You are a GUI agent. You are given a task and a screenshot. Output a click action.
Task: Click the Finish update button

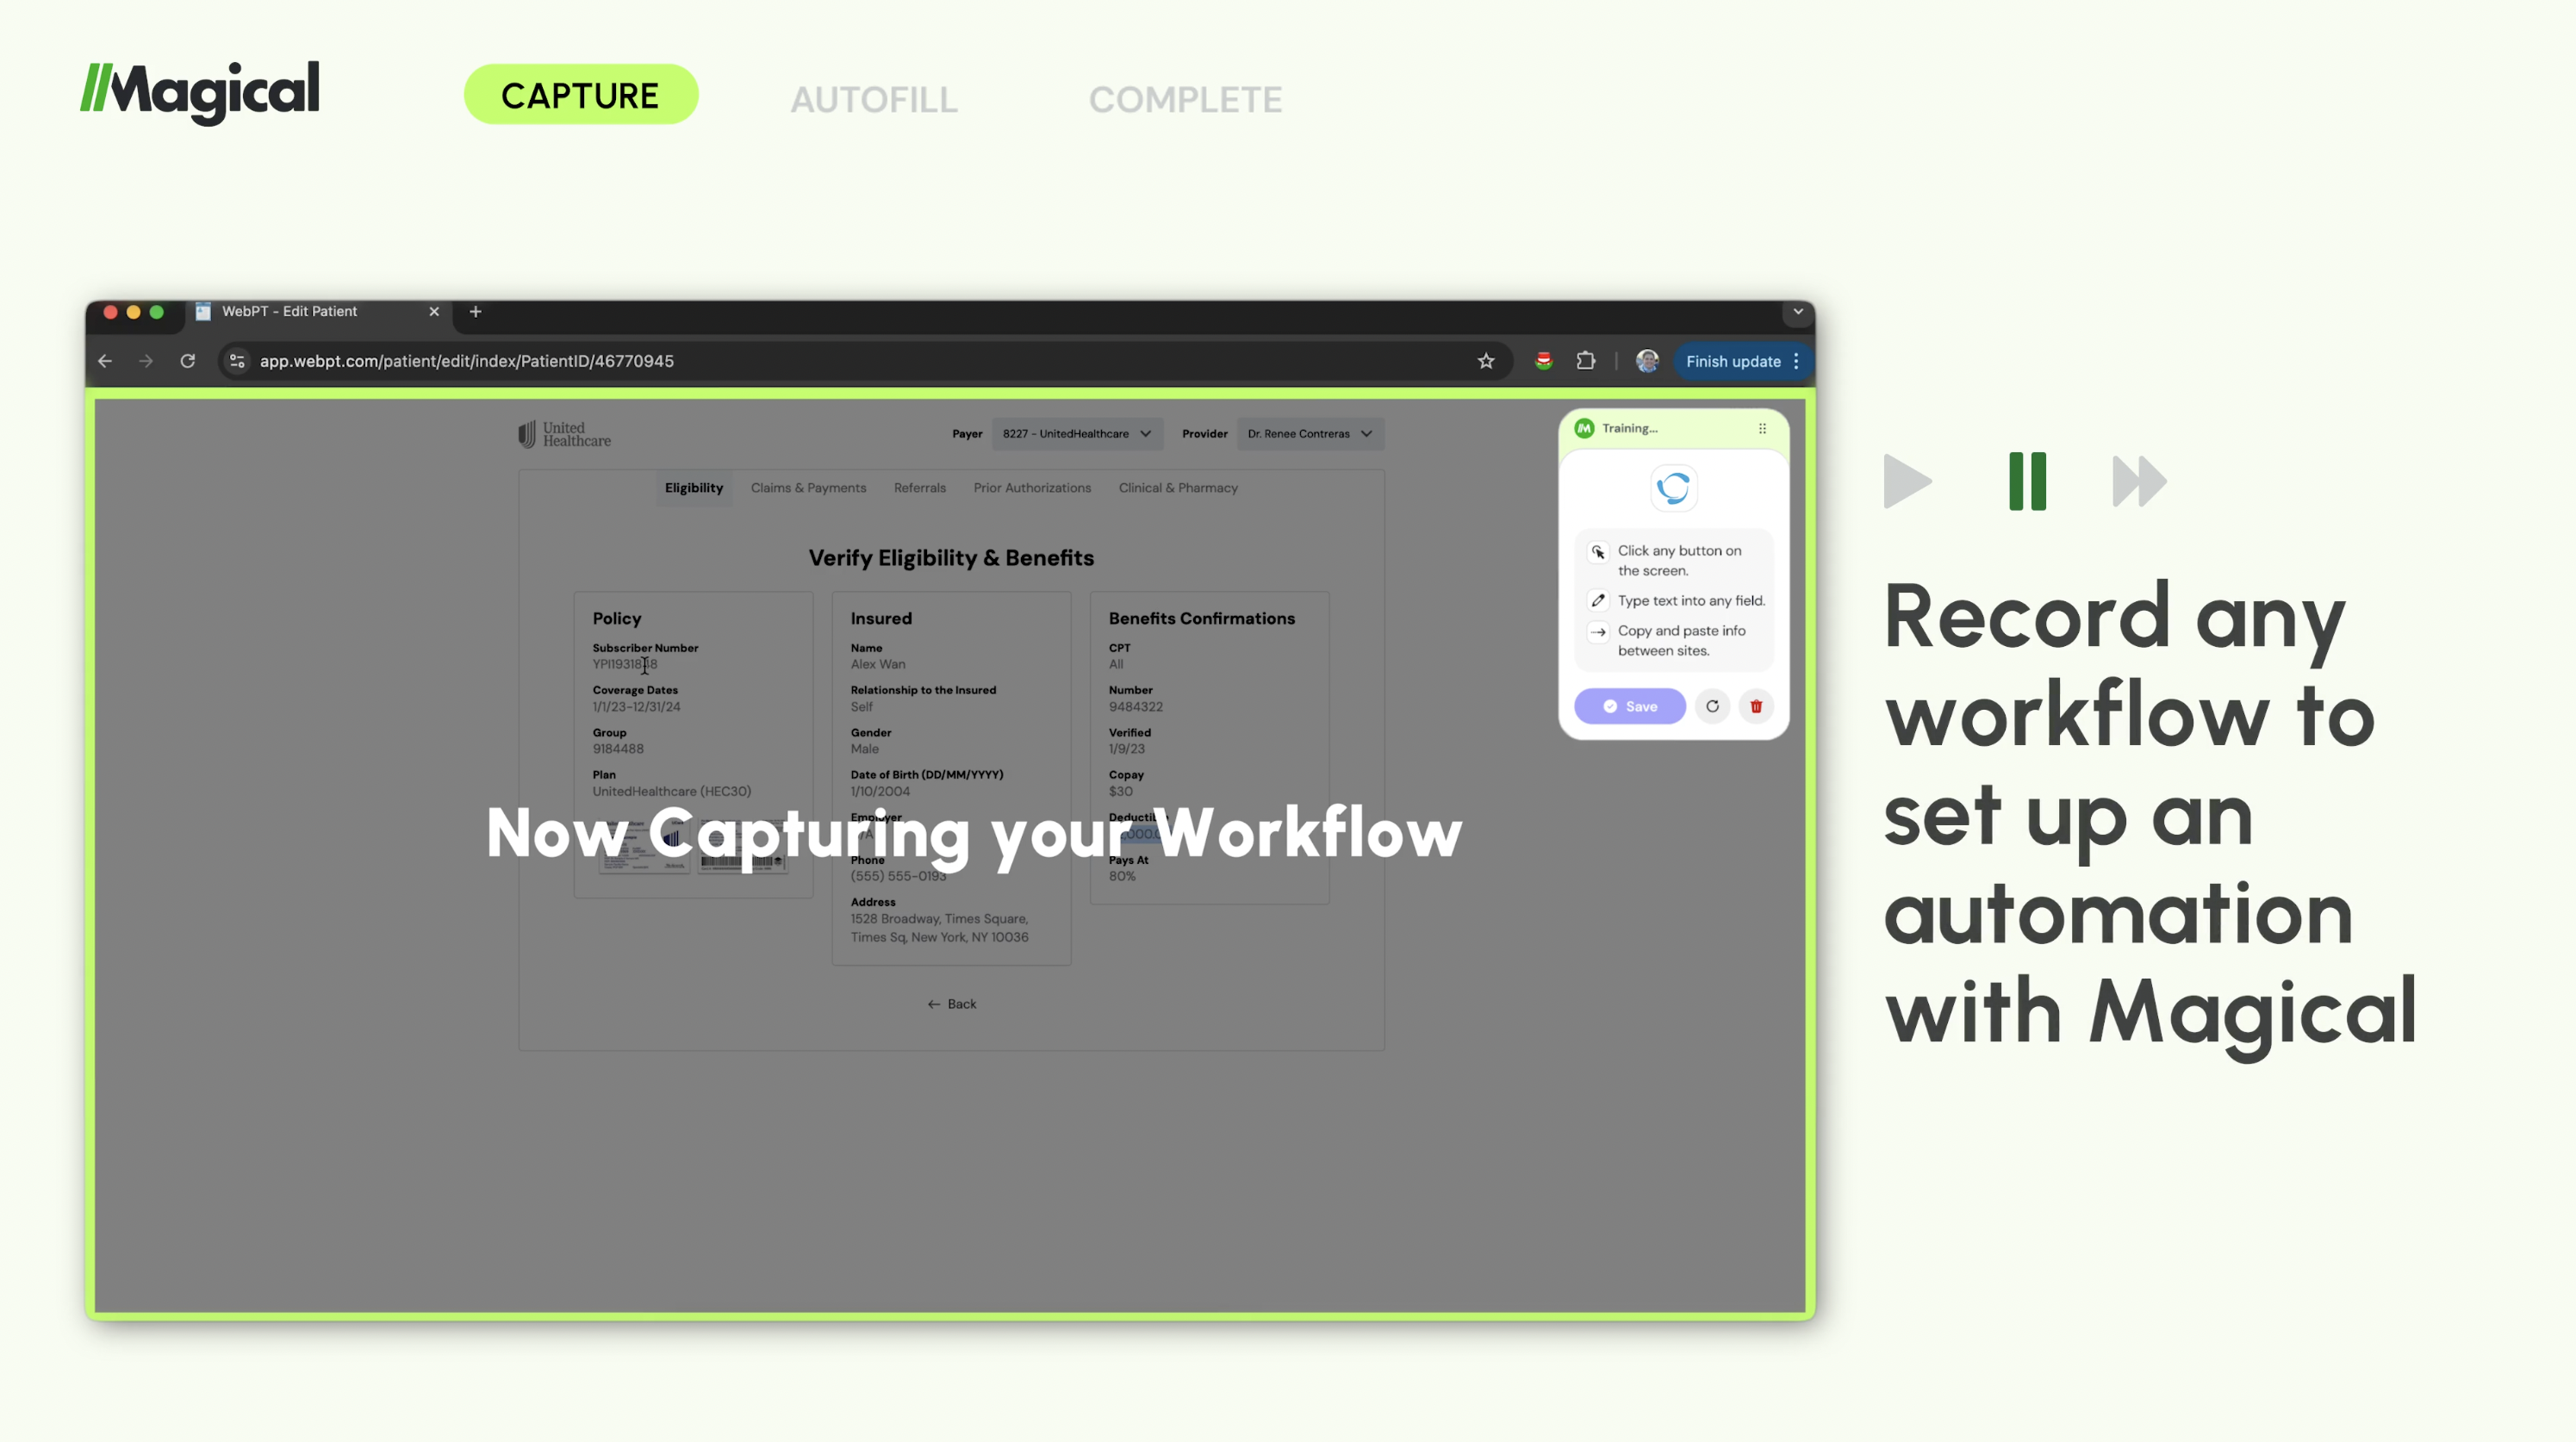point(1733,361)
